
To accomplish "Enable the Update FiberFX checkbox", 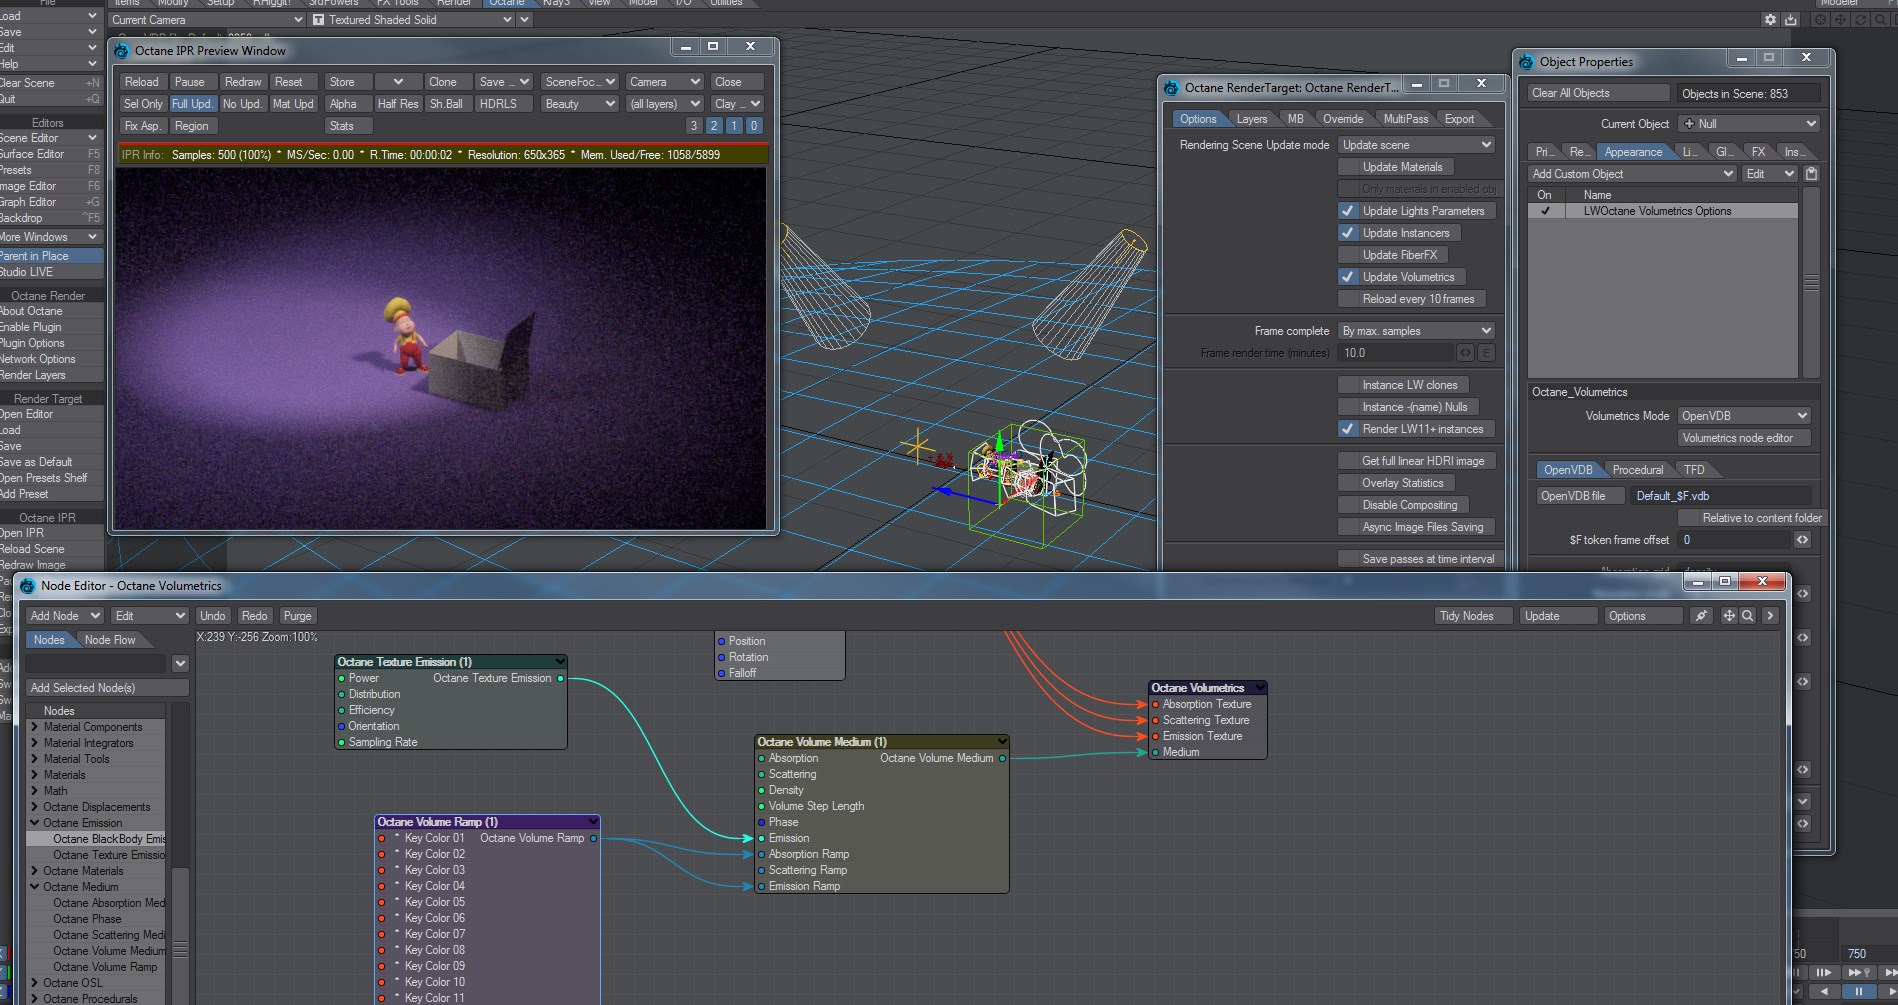I will [1348, 255].
